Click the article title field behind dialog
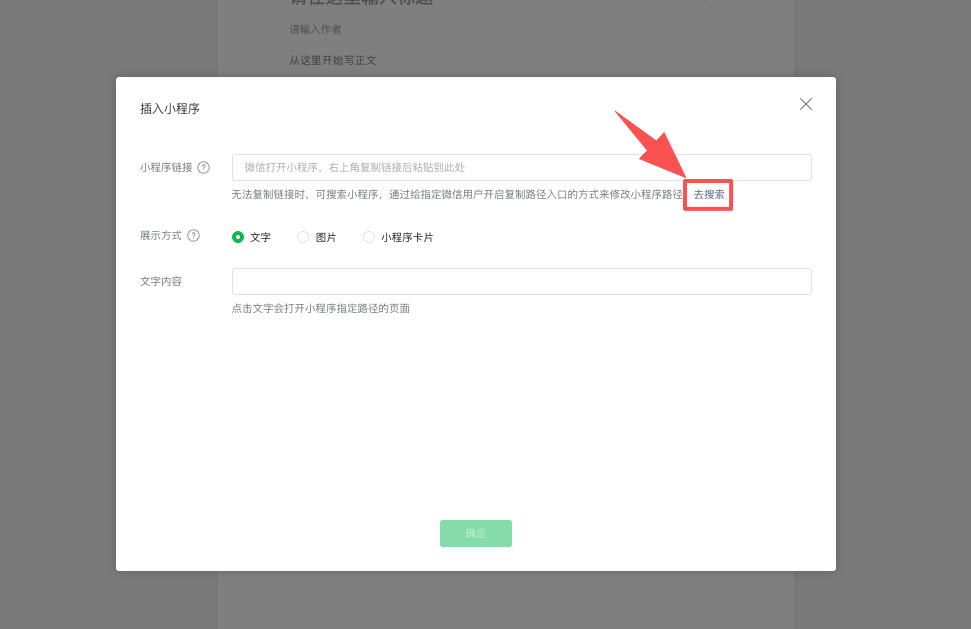 pos(361,3)
